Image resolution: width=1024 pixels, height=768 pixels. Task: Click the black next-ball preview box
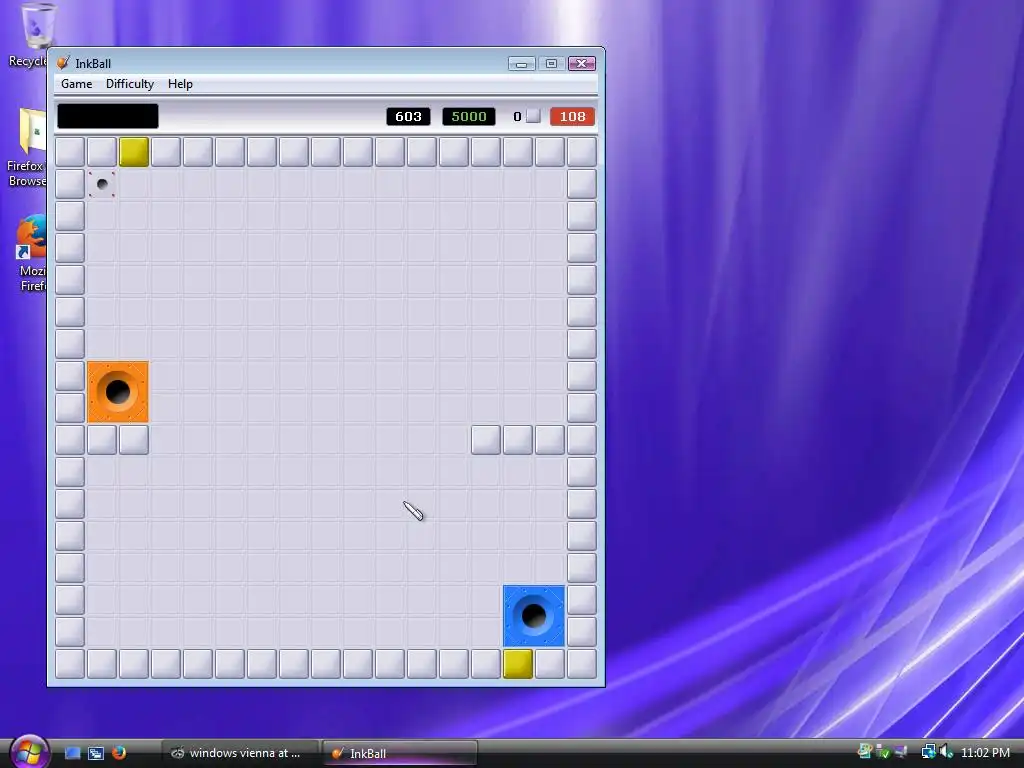point(108,116)
